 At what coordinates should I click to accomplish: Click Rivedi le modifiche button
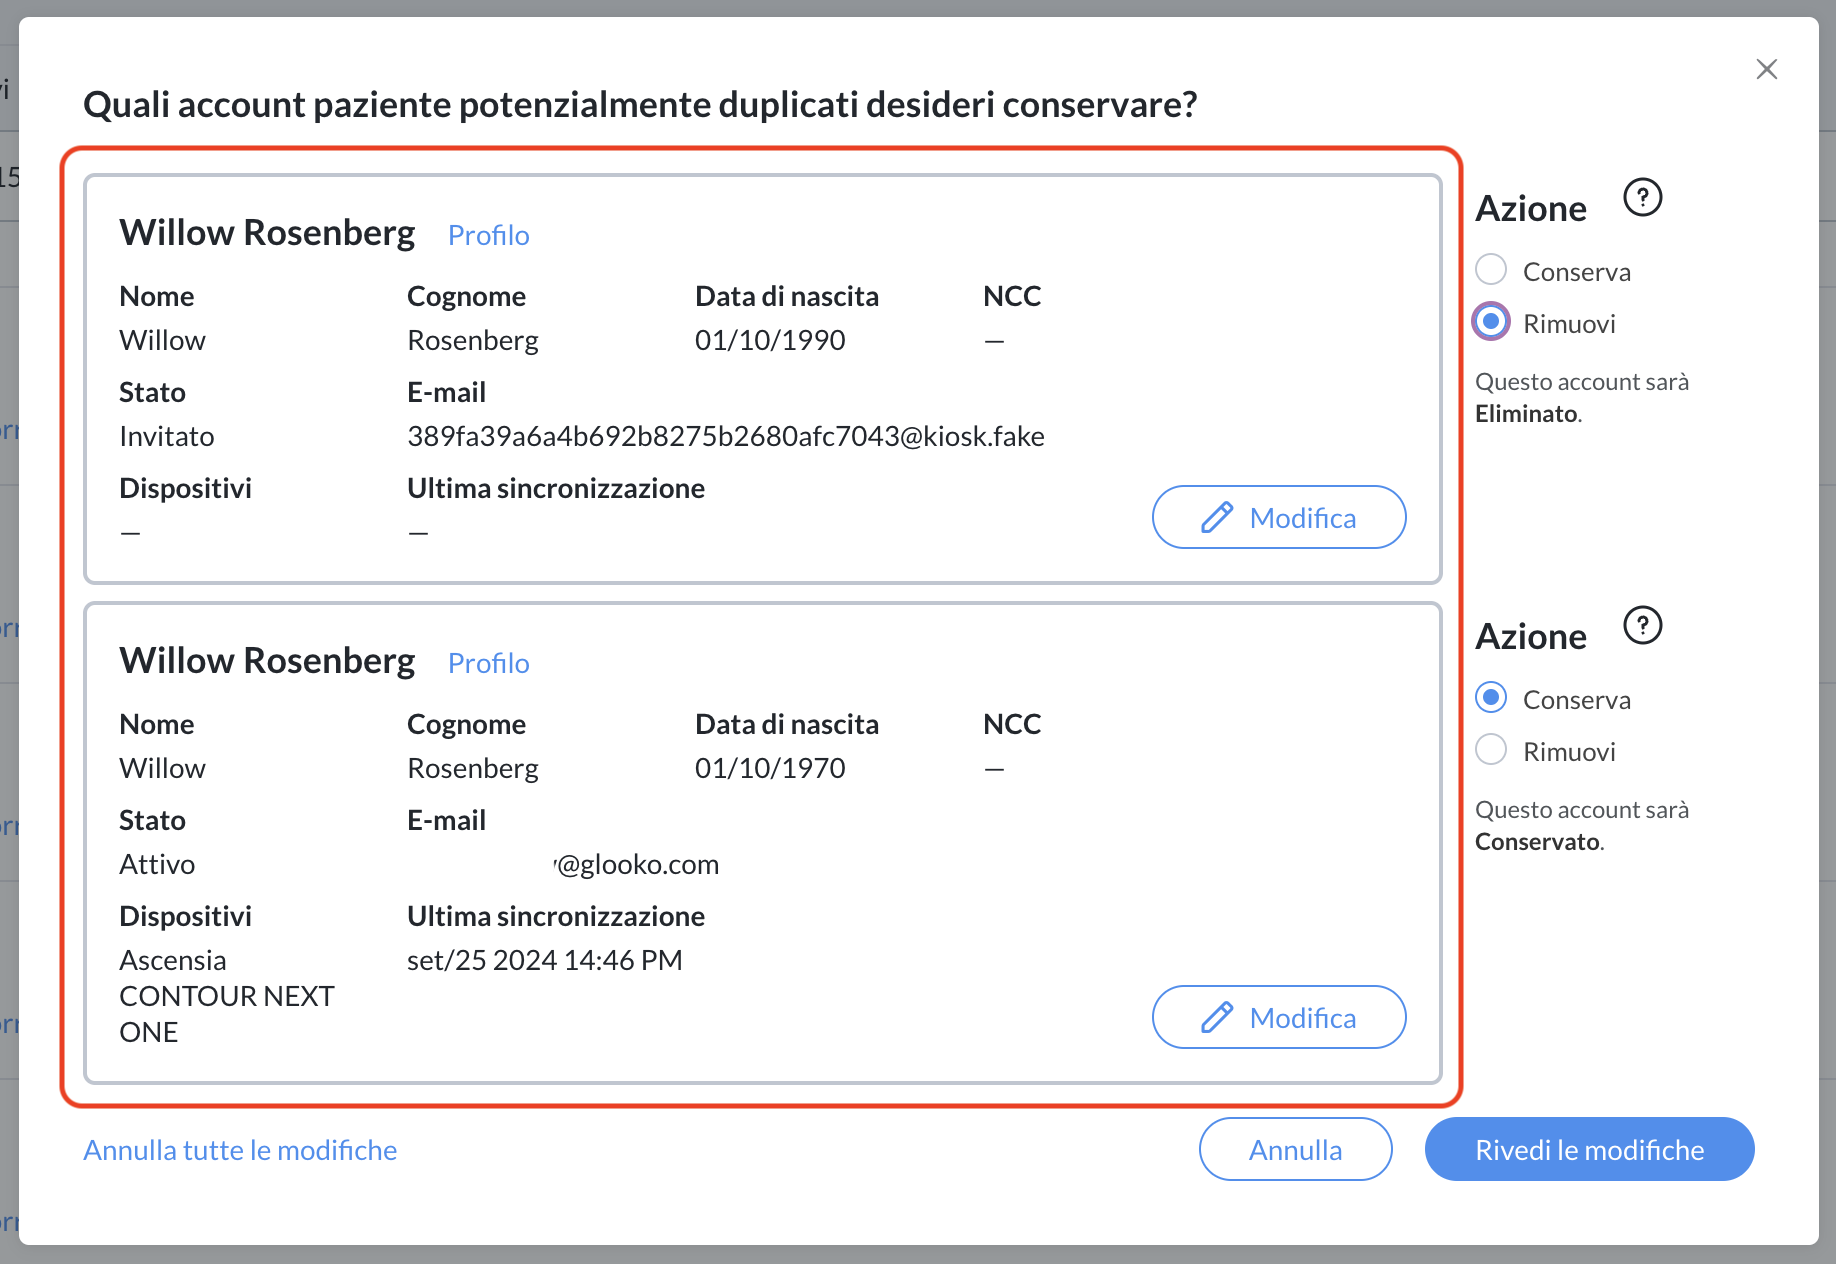click(1589, 1149)
